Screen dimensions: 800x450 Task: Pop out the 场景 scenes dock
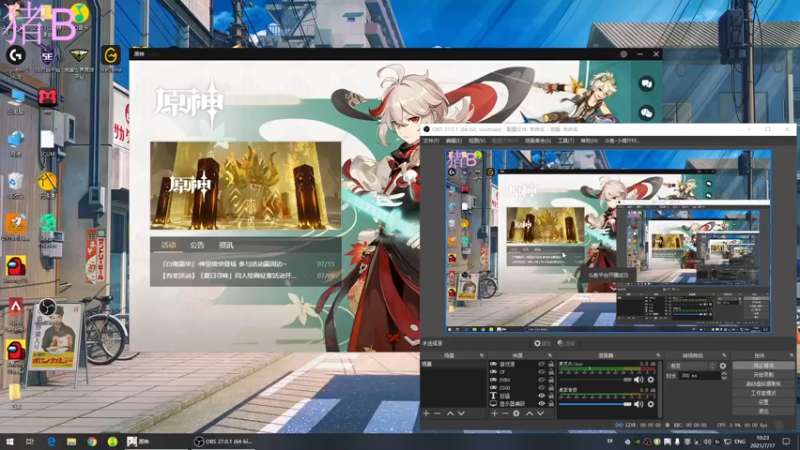click(x=481, y=355)
